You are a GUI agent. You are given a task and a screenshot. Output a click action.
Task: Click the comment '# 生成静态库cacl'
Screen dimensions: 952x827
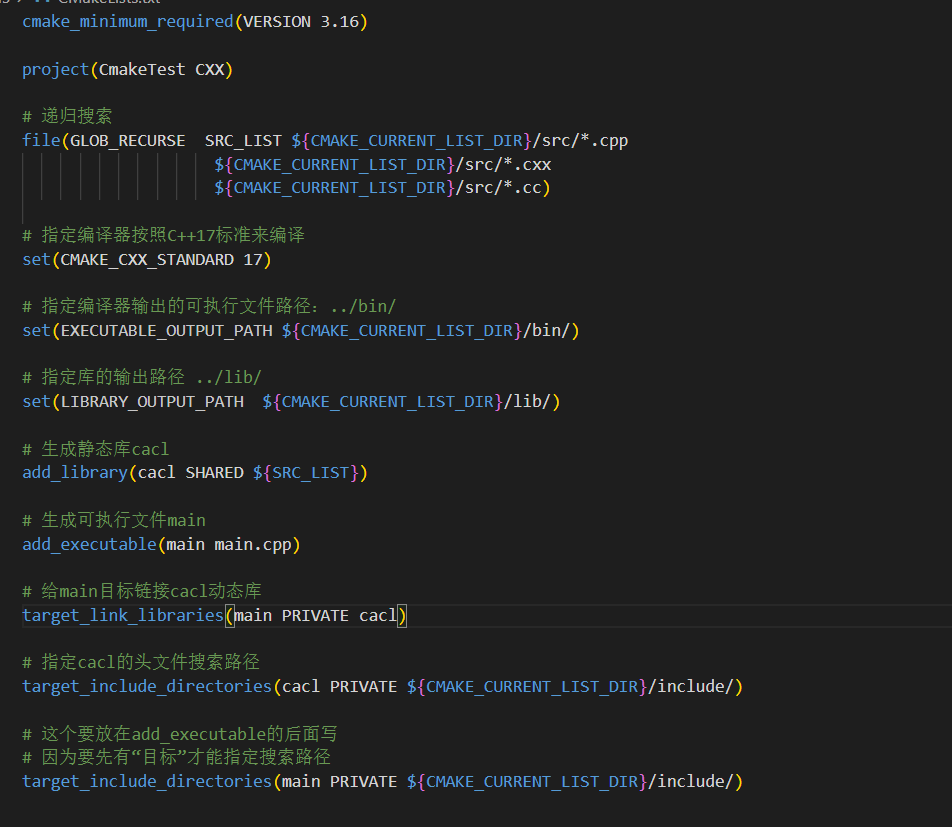click(95, 449)
